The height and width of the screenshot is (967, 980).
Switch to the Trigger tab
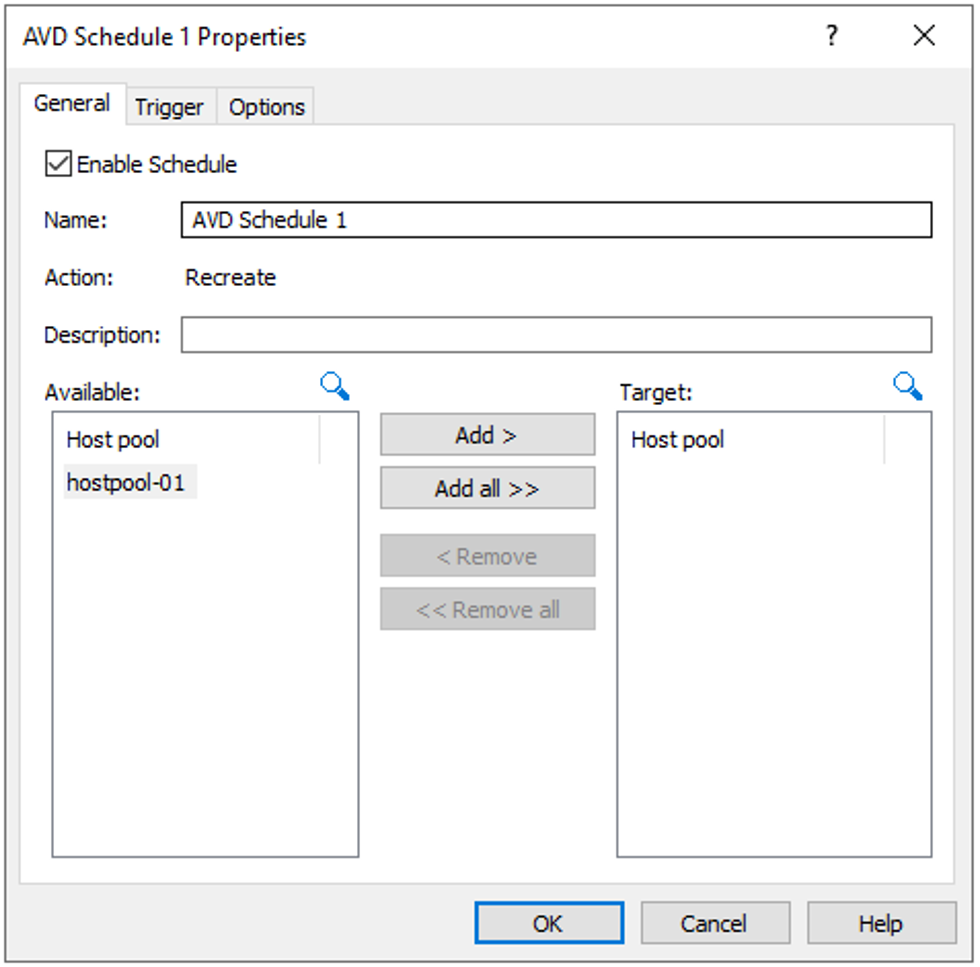pyautogui.click(x=169, y=107)
